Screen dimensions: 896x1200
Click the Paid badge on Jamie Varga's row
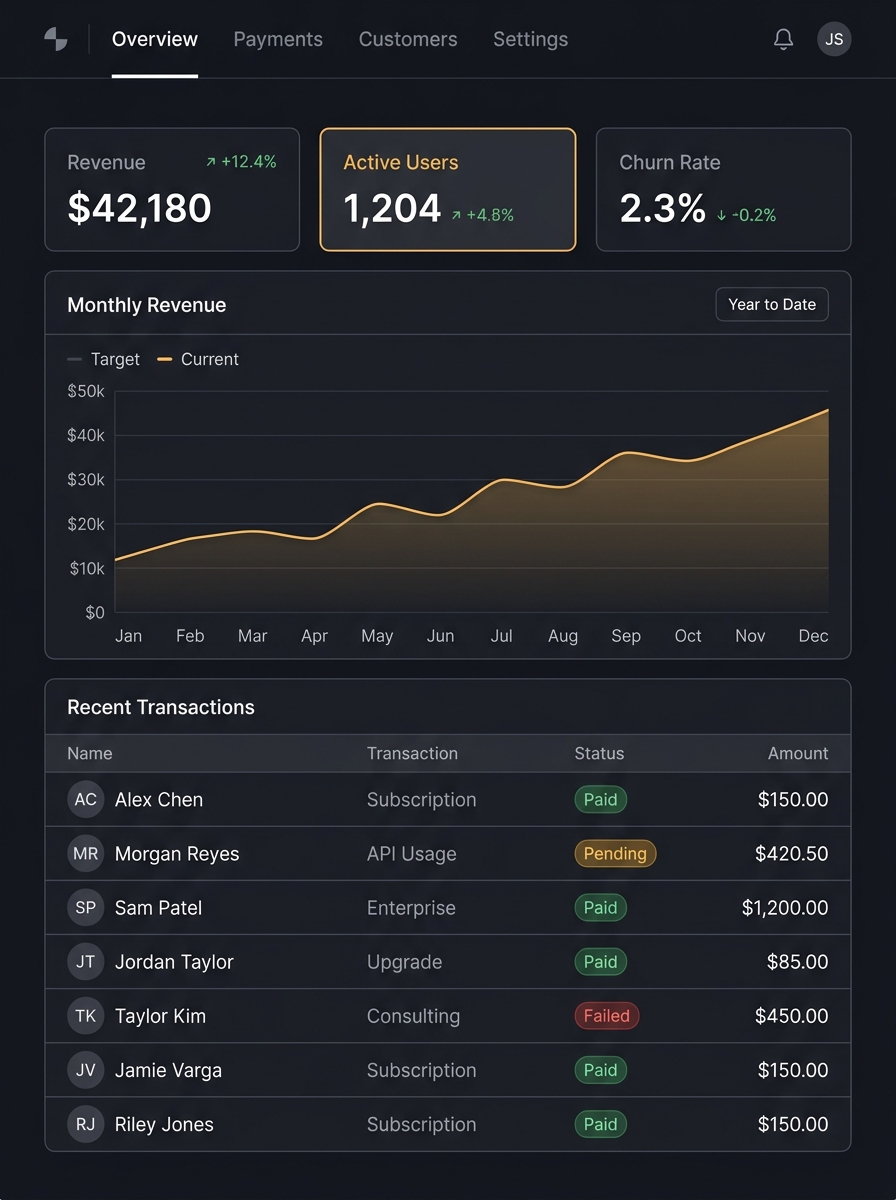click(600, 1069)
